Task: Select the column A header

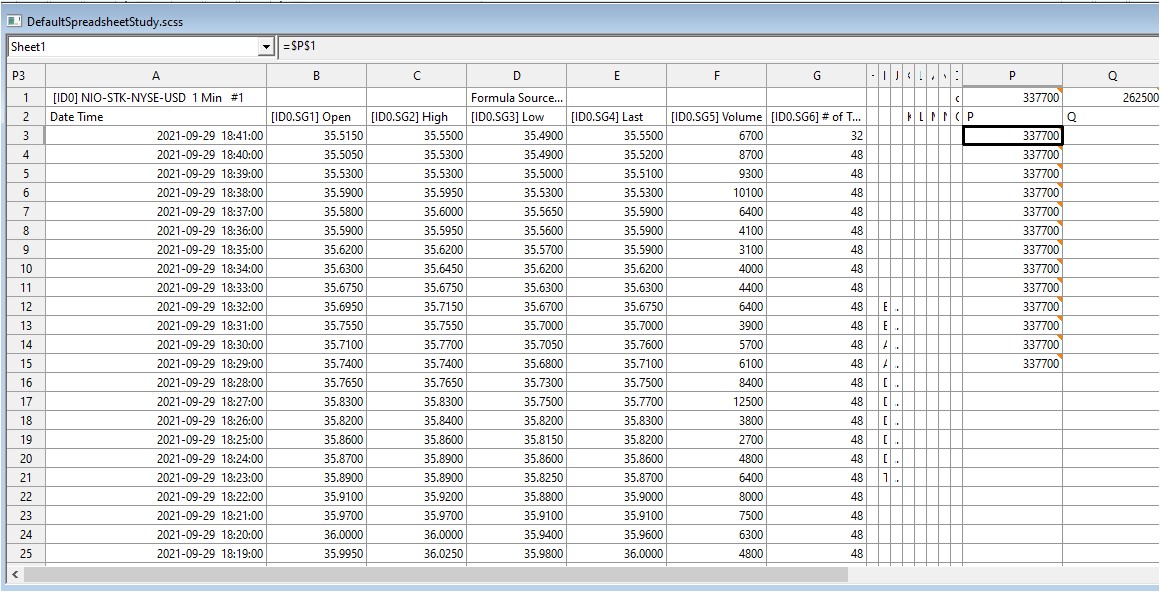Action: tap(156, 76)
